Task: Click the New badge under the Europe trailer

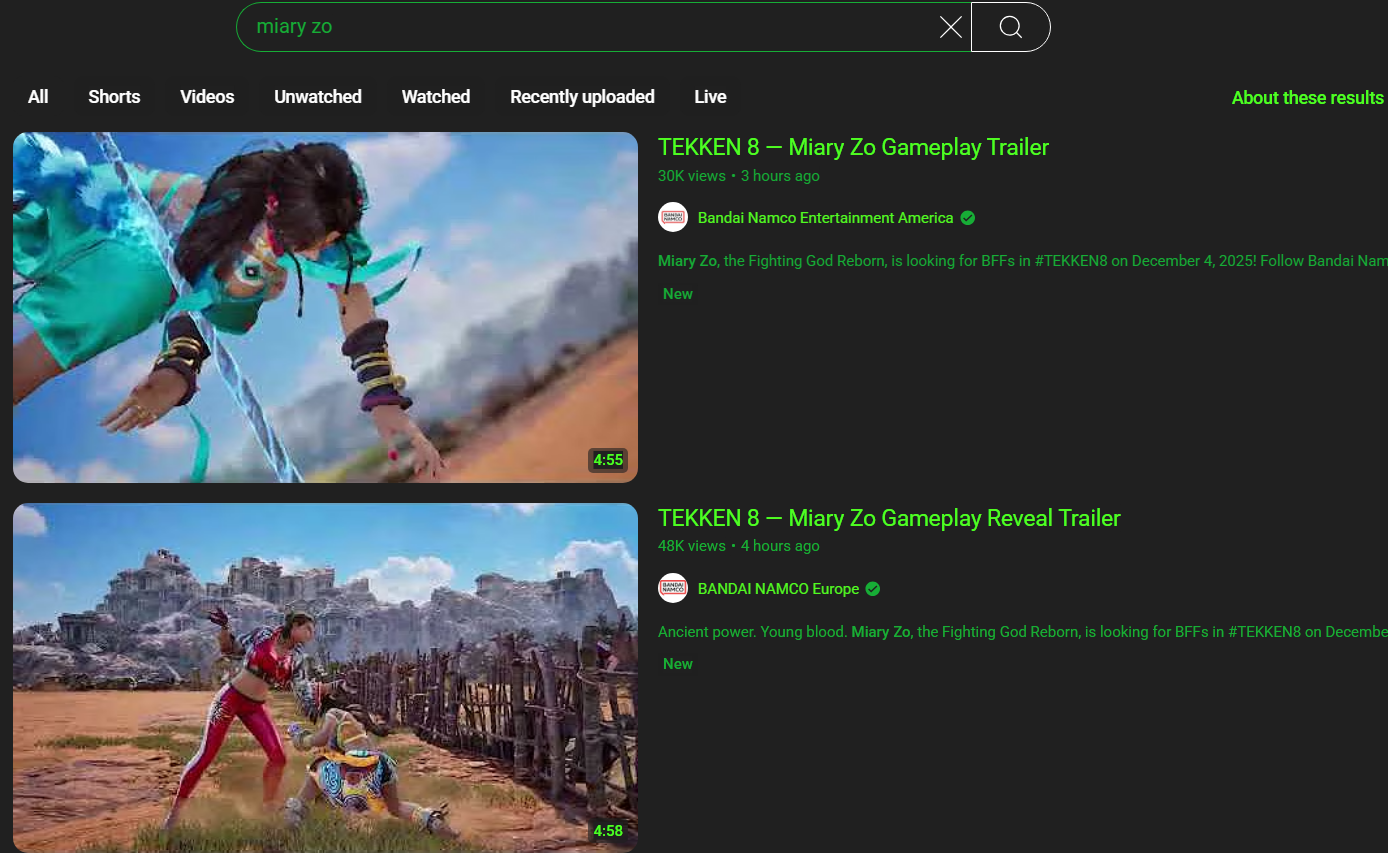Action: 678,664
